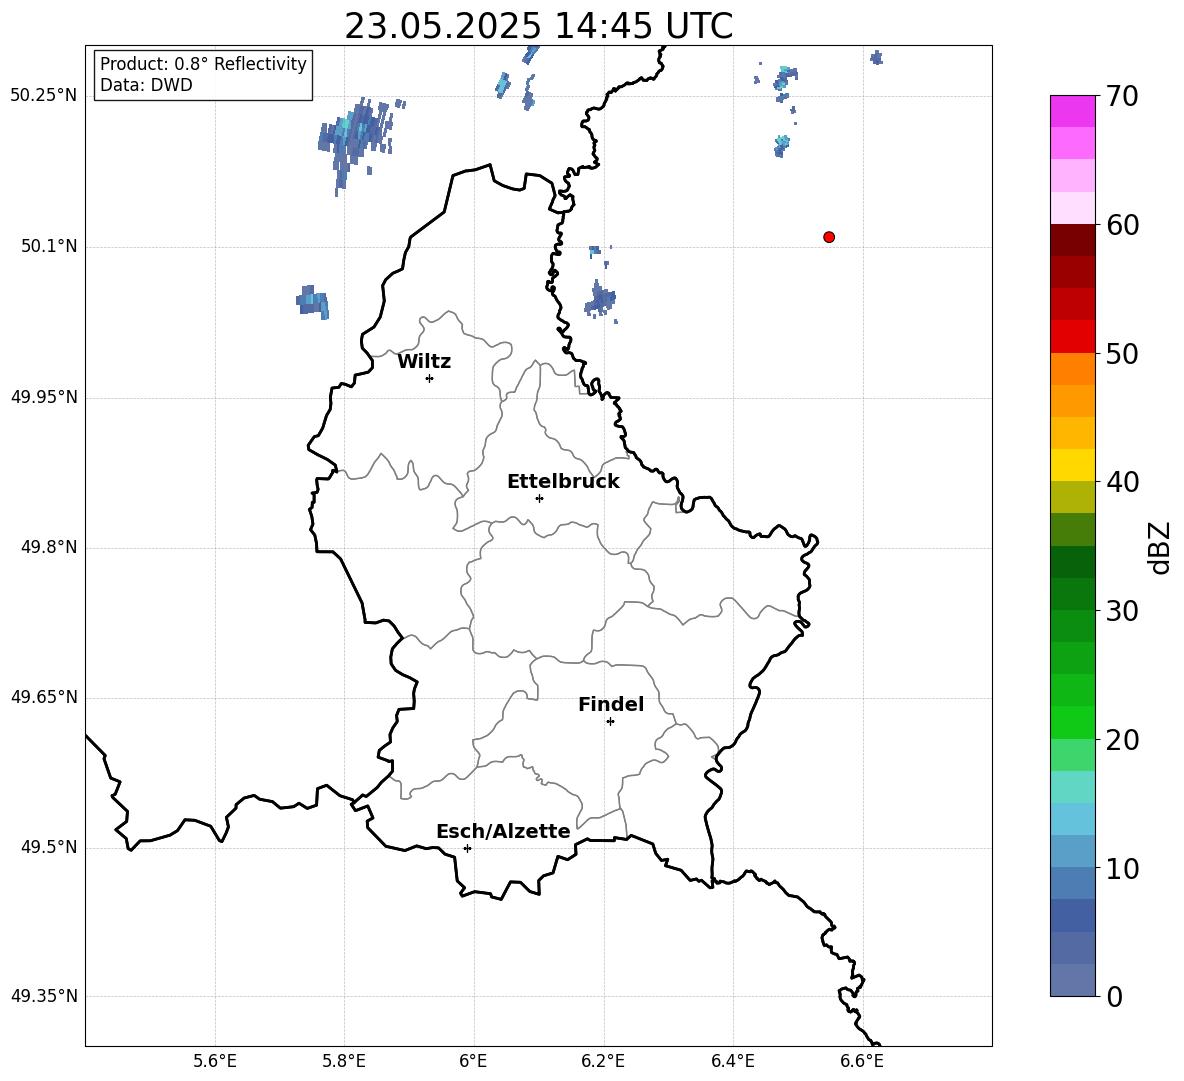1184x1081 pixels.
Task: Click the 49.35°N latitude label
Action: click(44, 996)
